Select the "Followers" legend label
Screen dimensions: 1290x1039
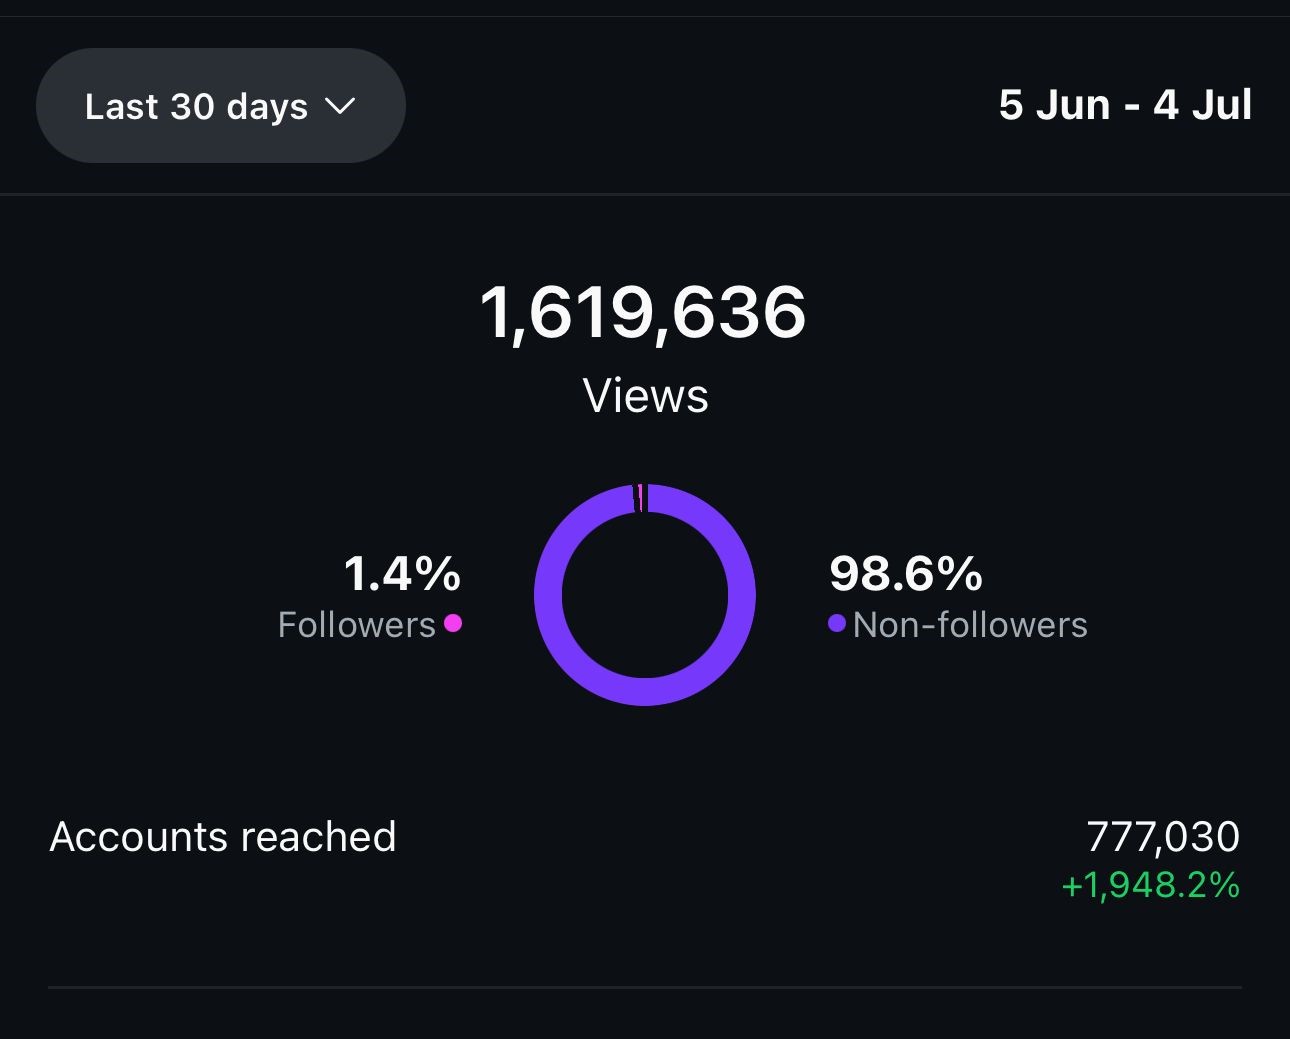point(356,625)
